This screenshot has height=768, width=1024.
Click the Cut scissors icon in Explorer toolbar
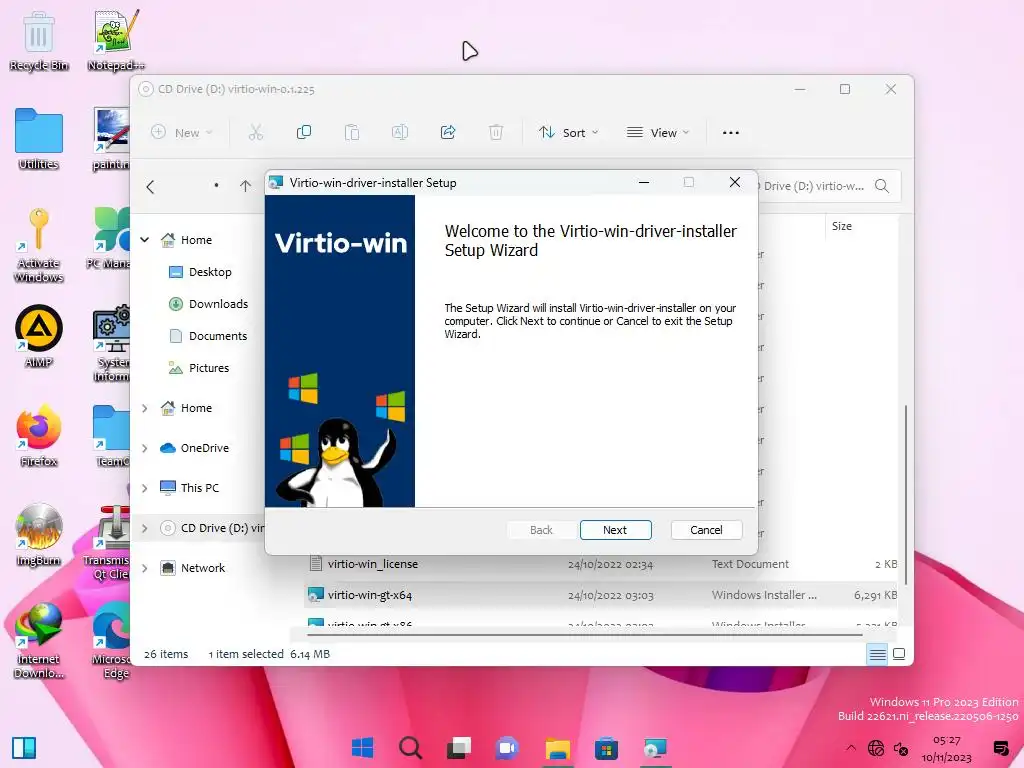pyautogui.click(x=255, y=133)
